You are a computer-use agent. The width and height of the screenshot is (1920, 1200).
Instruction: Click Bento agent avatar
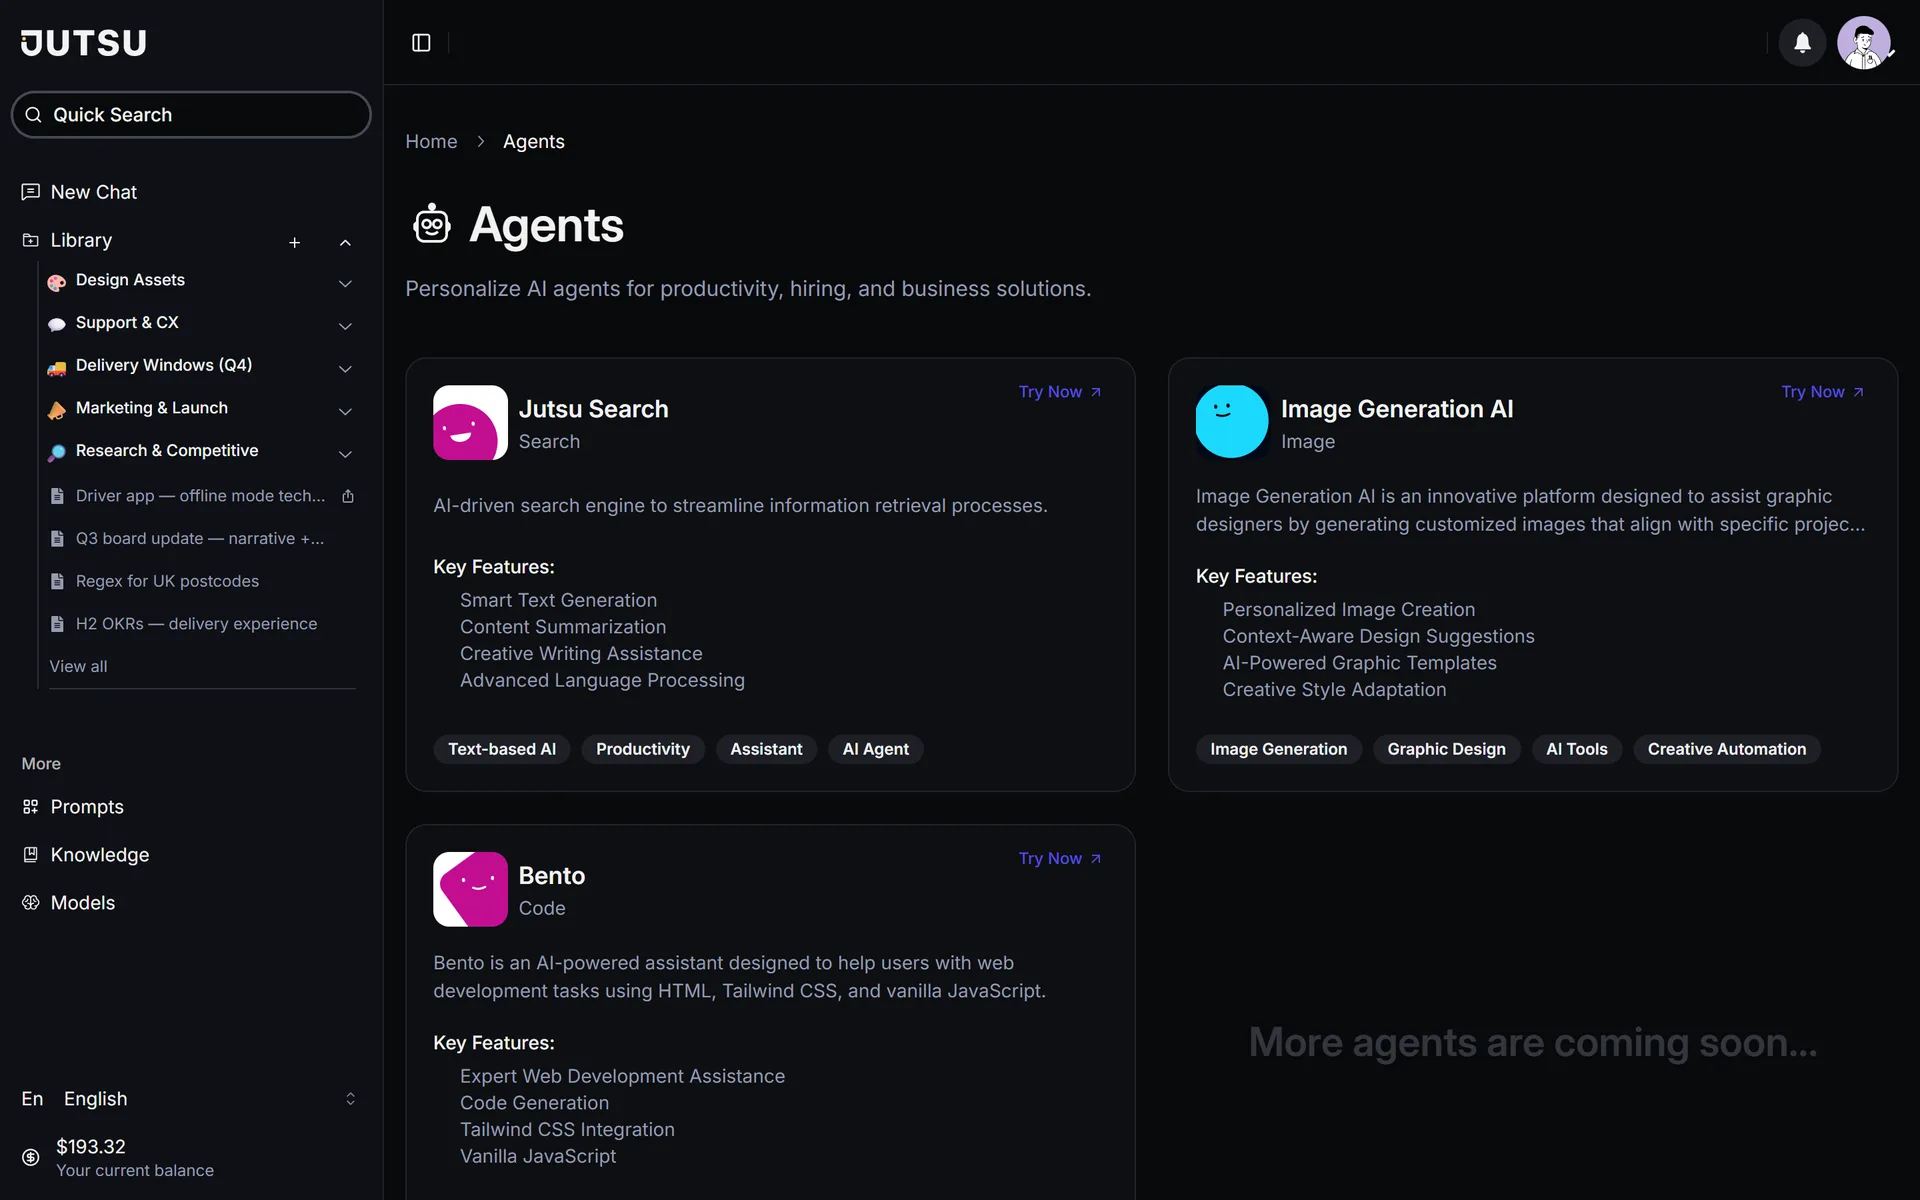(x=470, y=889)
